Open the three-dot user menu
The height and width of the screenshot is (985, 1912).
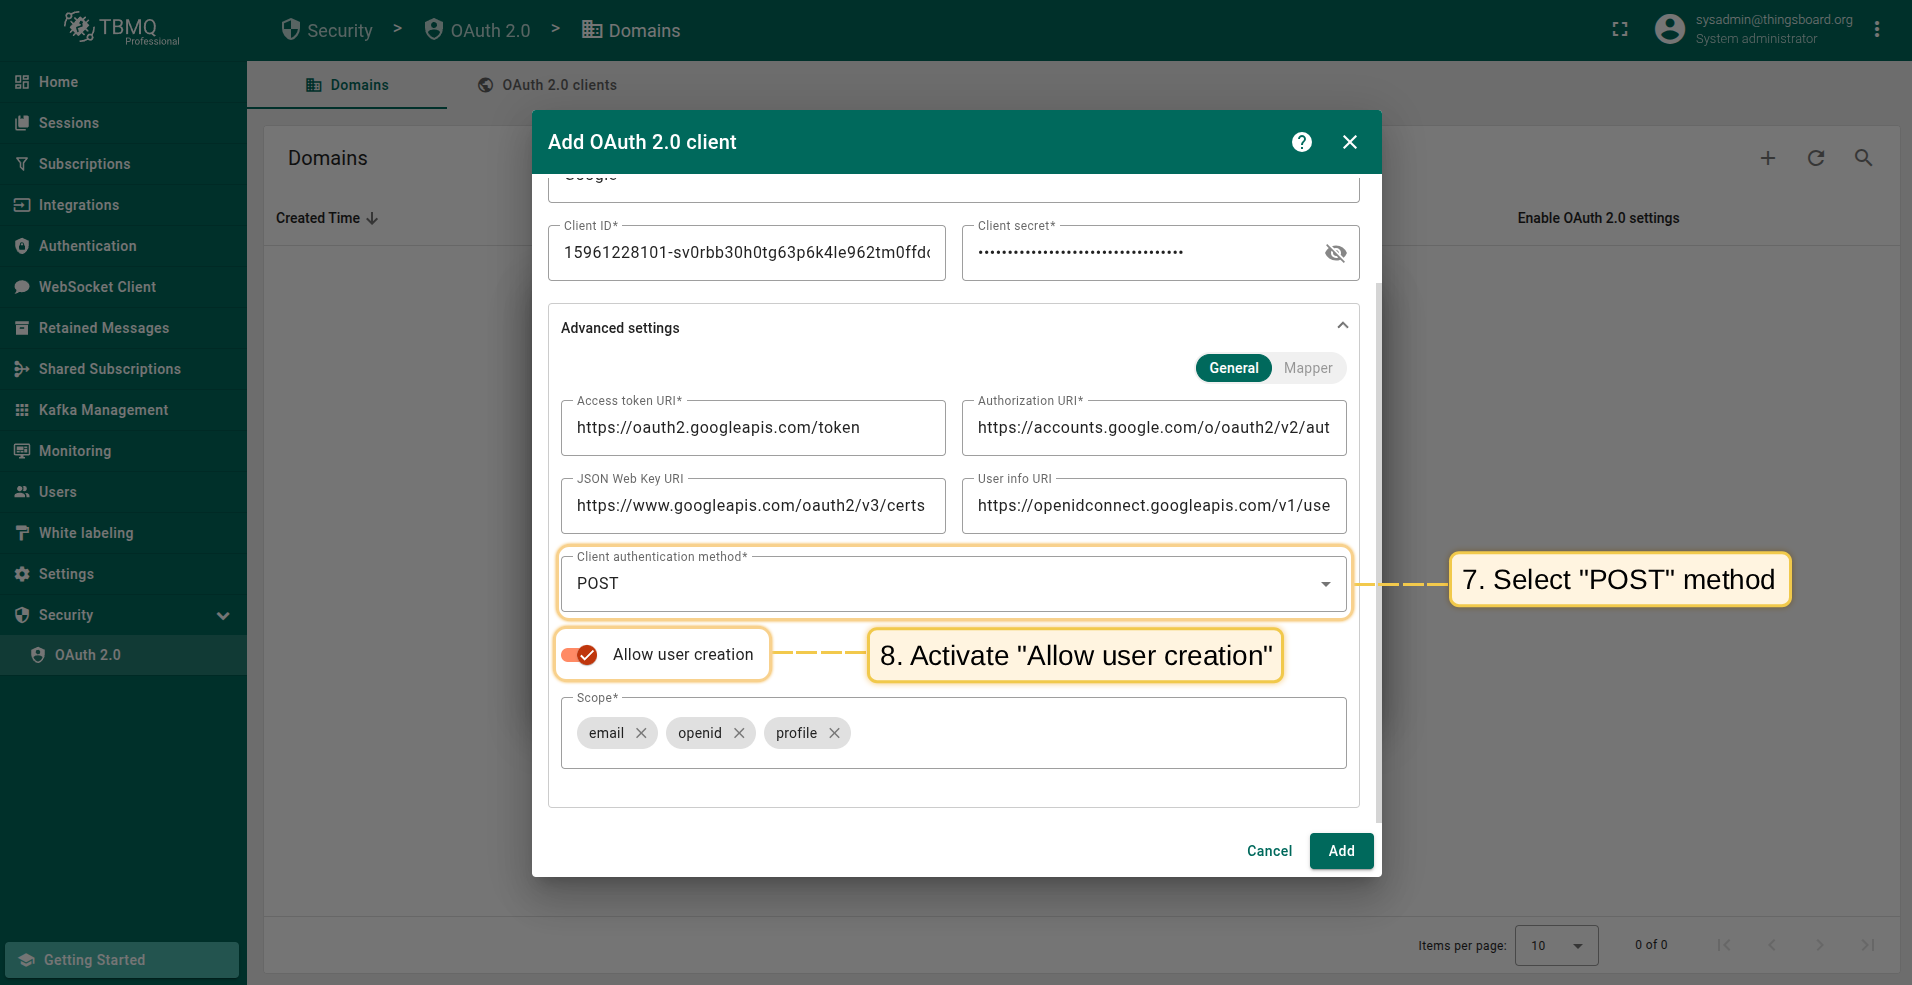1877,30
